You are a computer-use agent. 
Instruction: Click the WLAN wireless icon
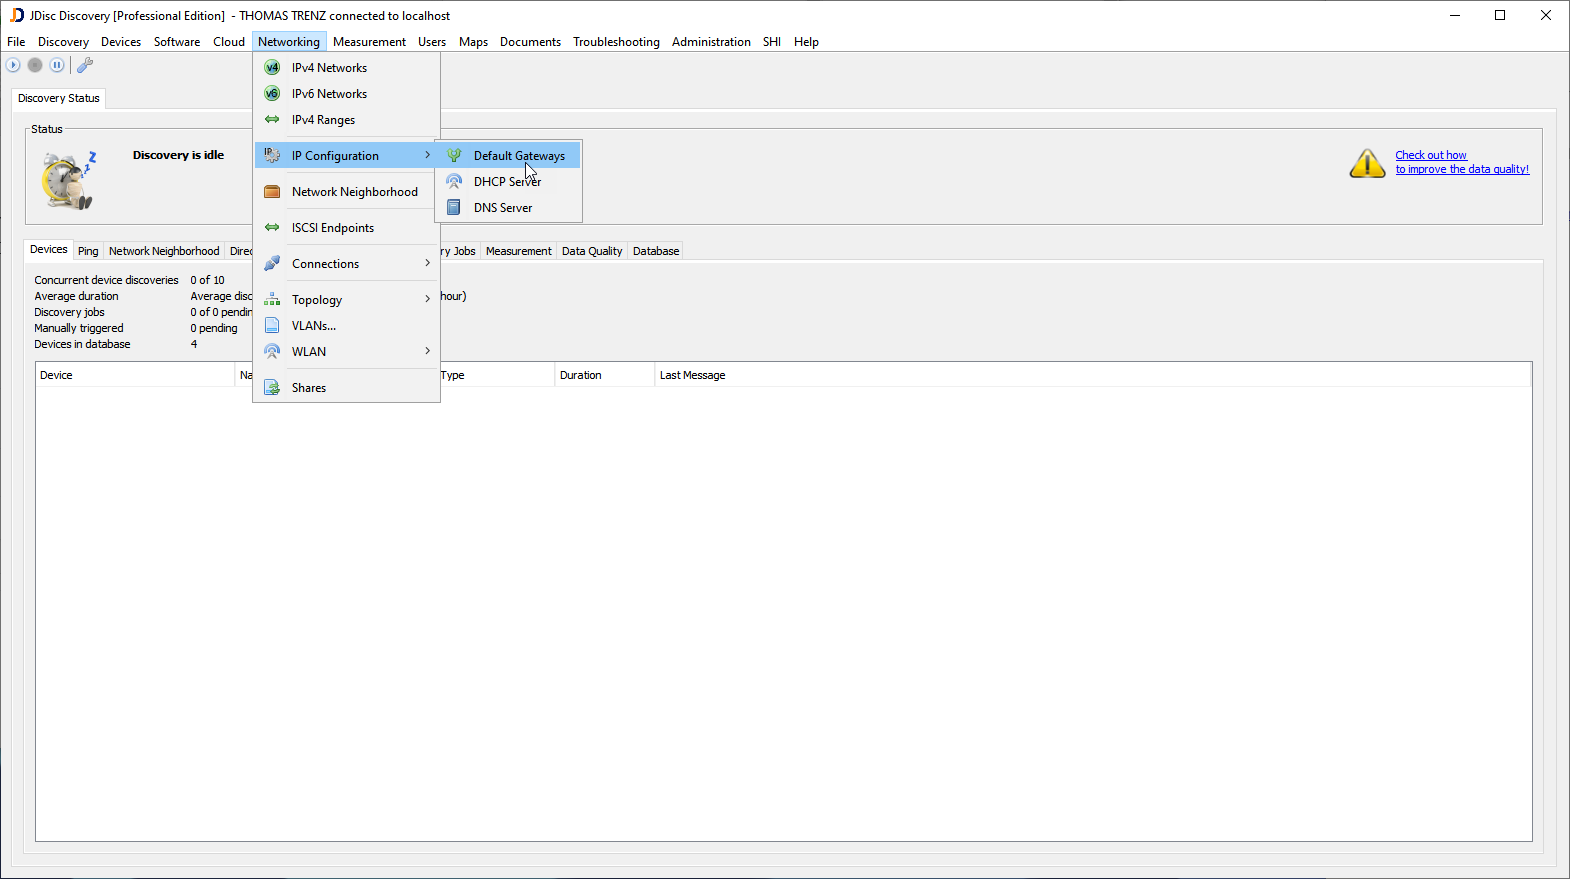[272, 352]
